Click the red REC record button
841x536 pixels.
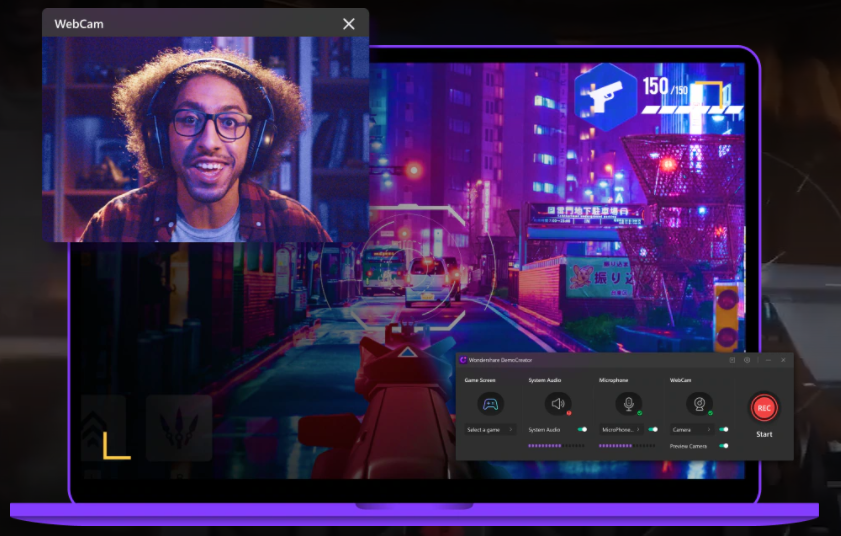tap(764, 408)
